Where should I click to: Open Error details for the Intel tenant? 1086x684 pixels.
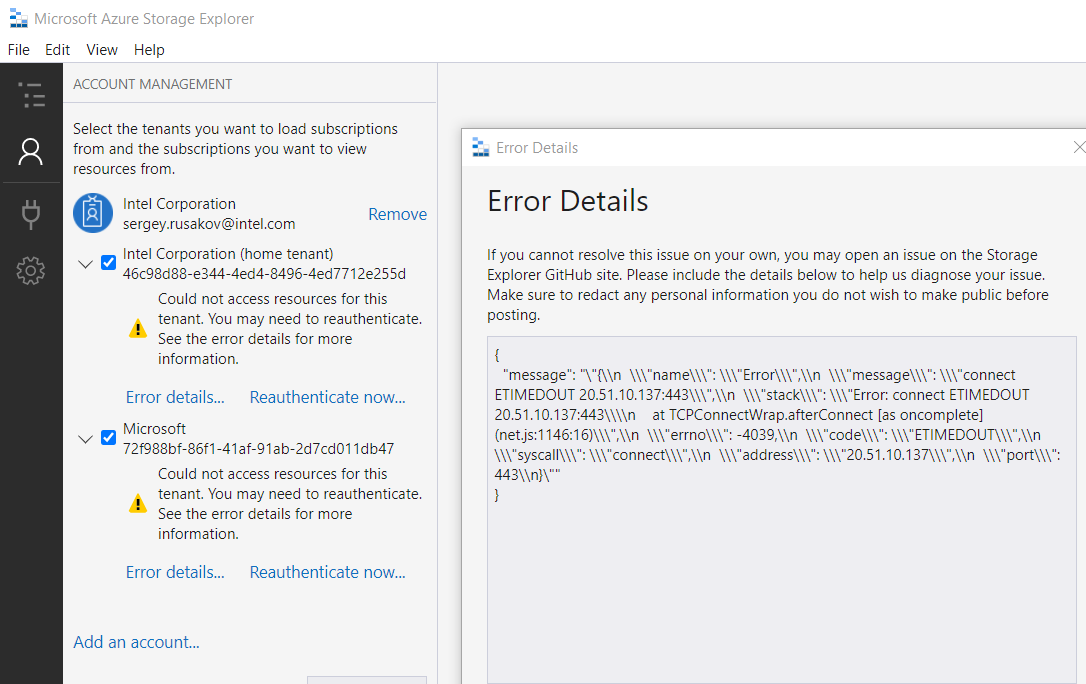[175, 397]
